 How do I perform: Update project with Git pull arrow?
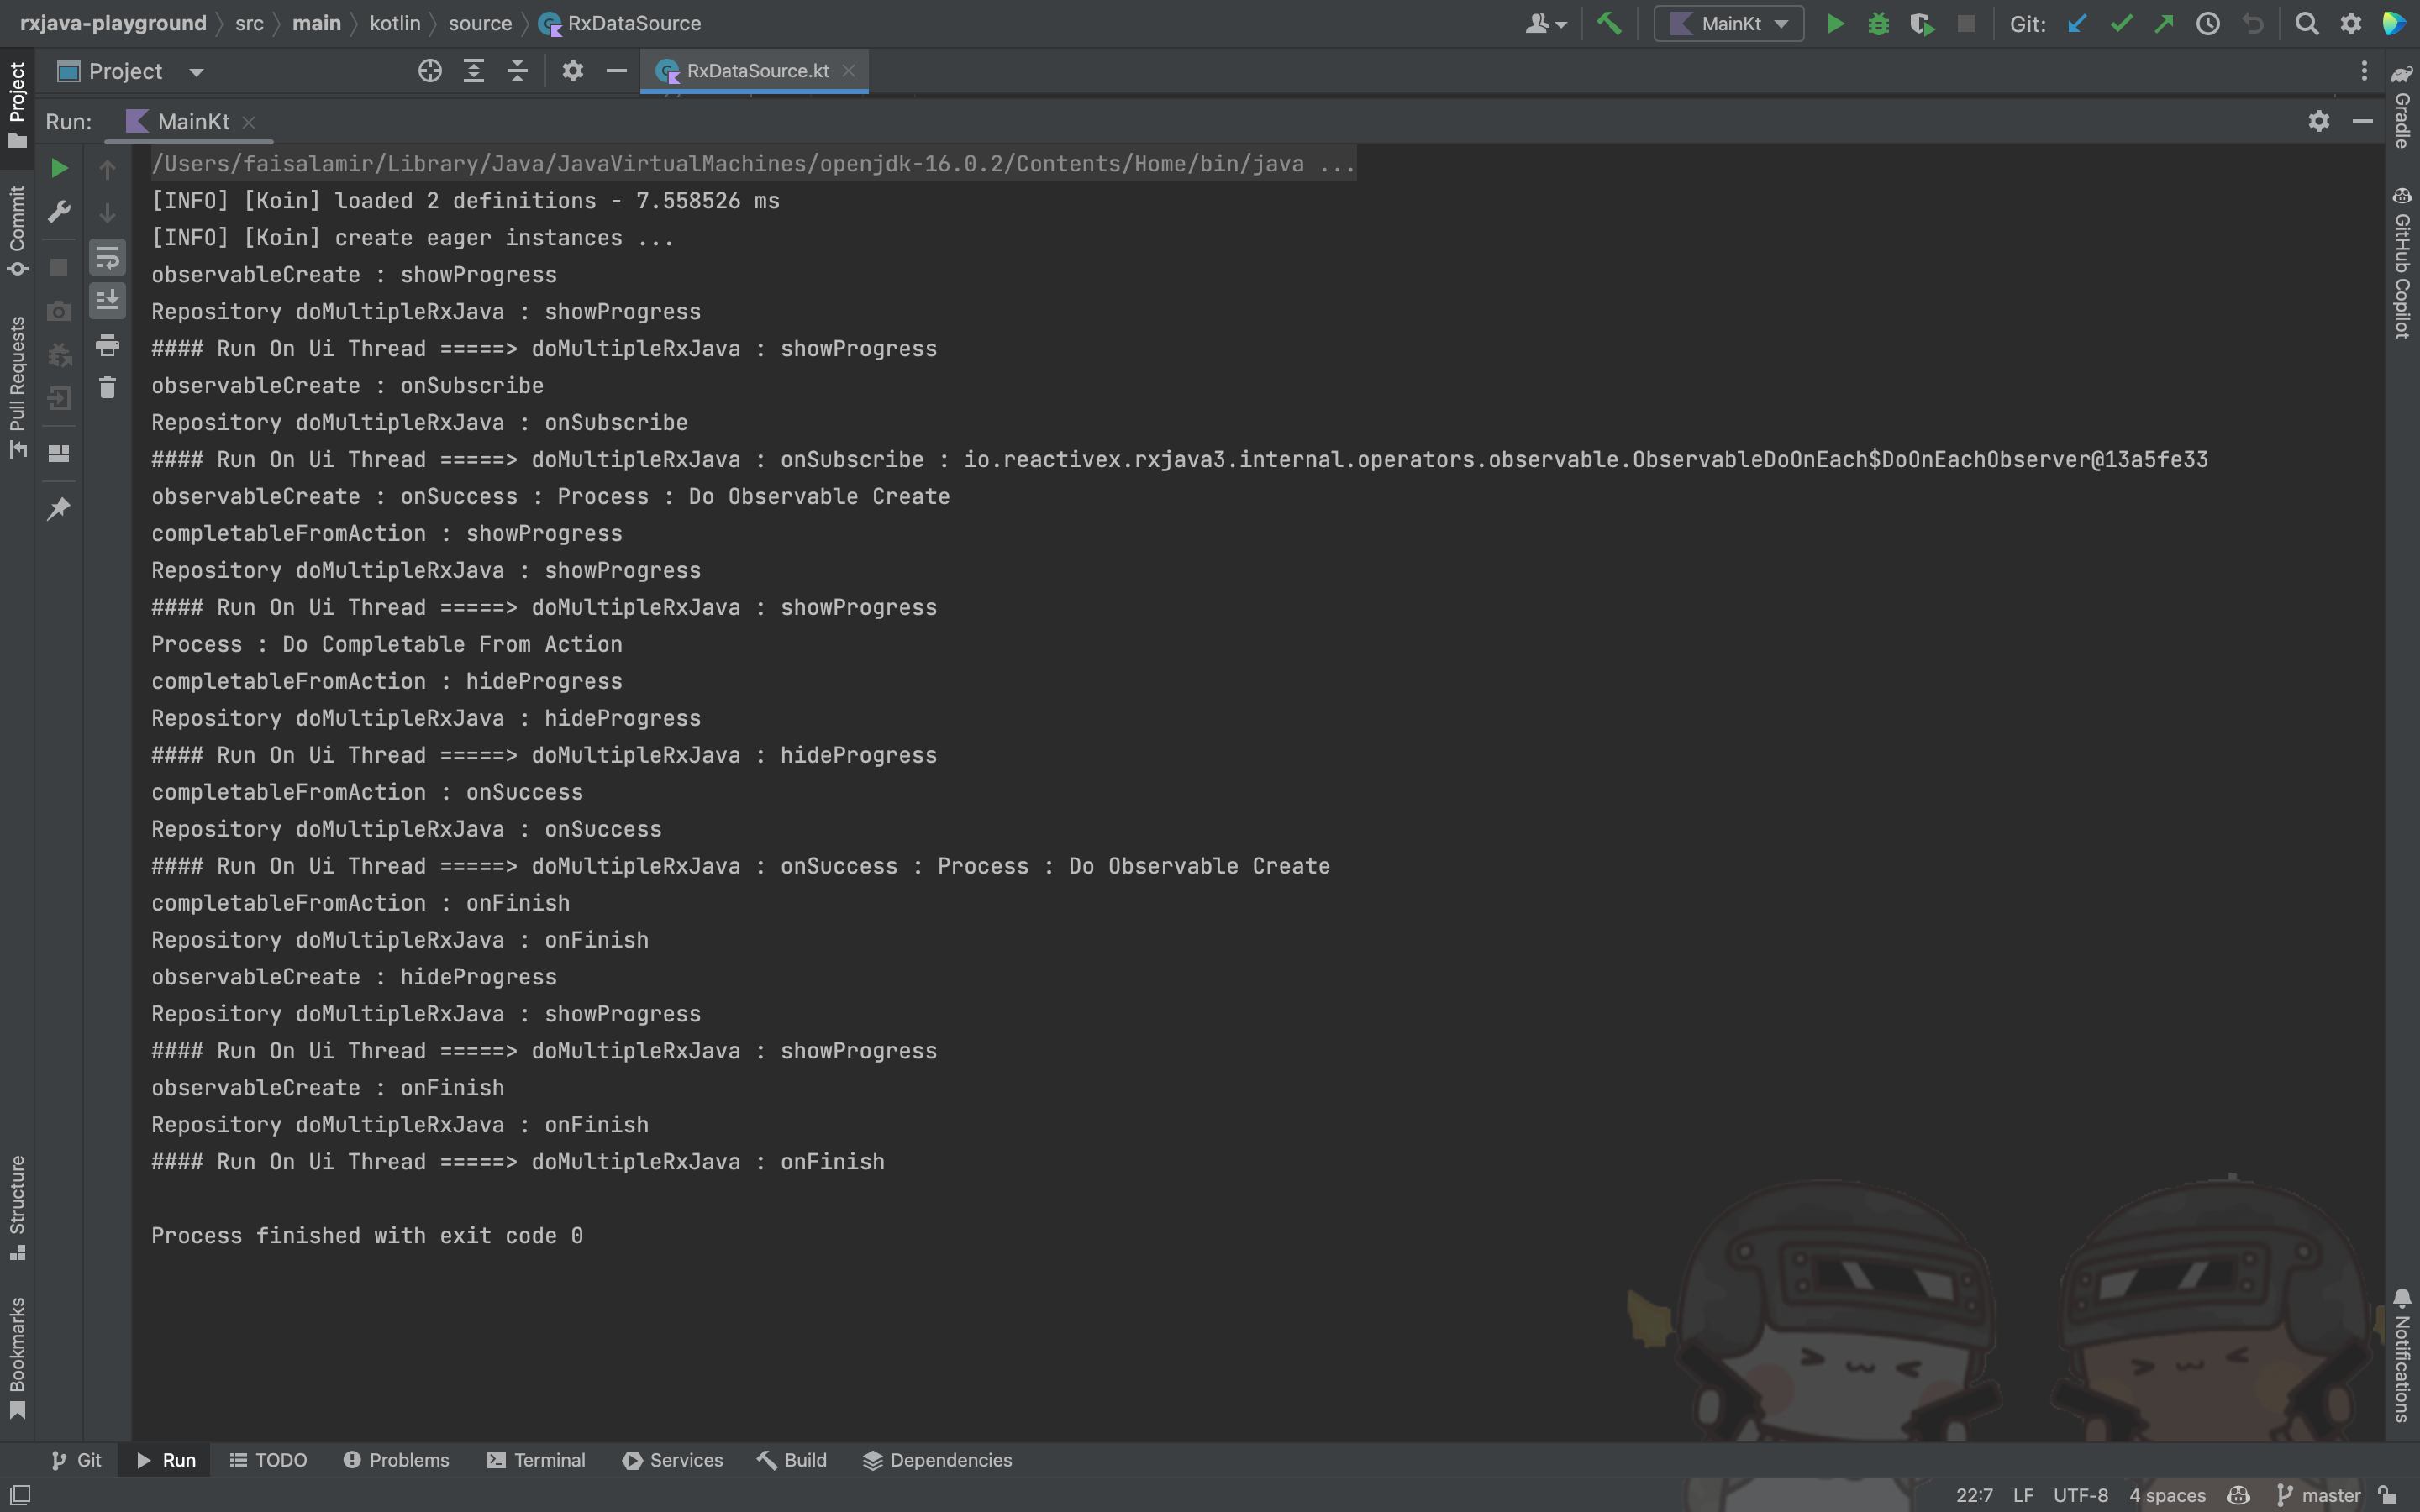point(2077,24)
